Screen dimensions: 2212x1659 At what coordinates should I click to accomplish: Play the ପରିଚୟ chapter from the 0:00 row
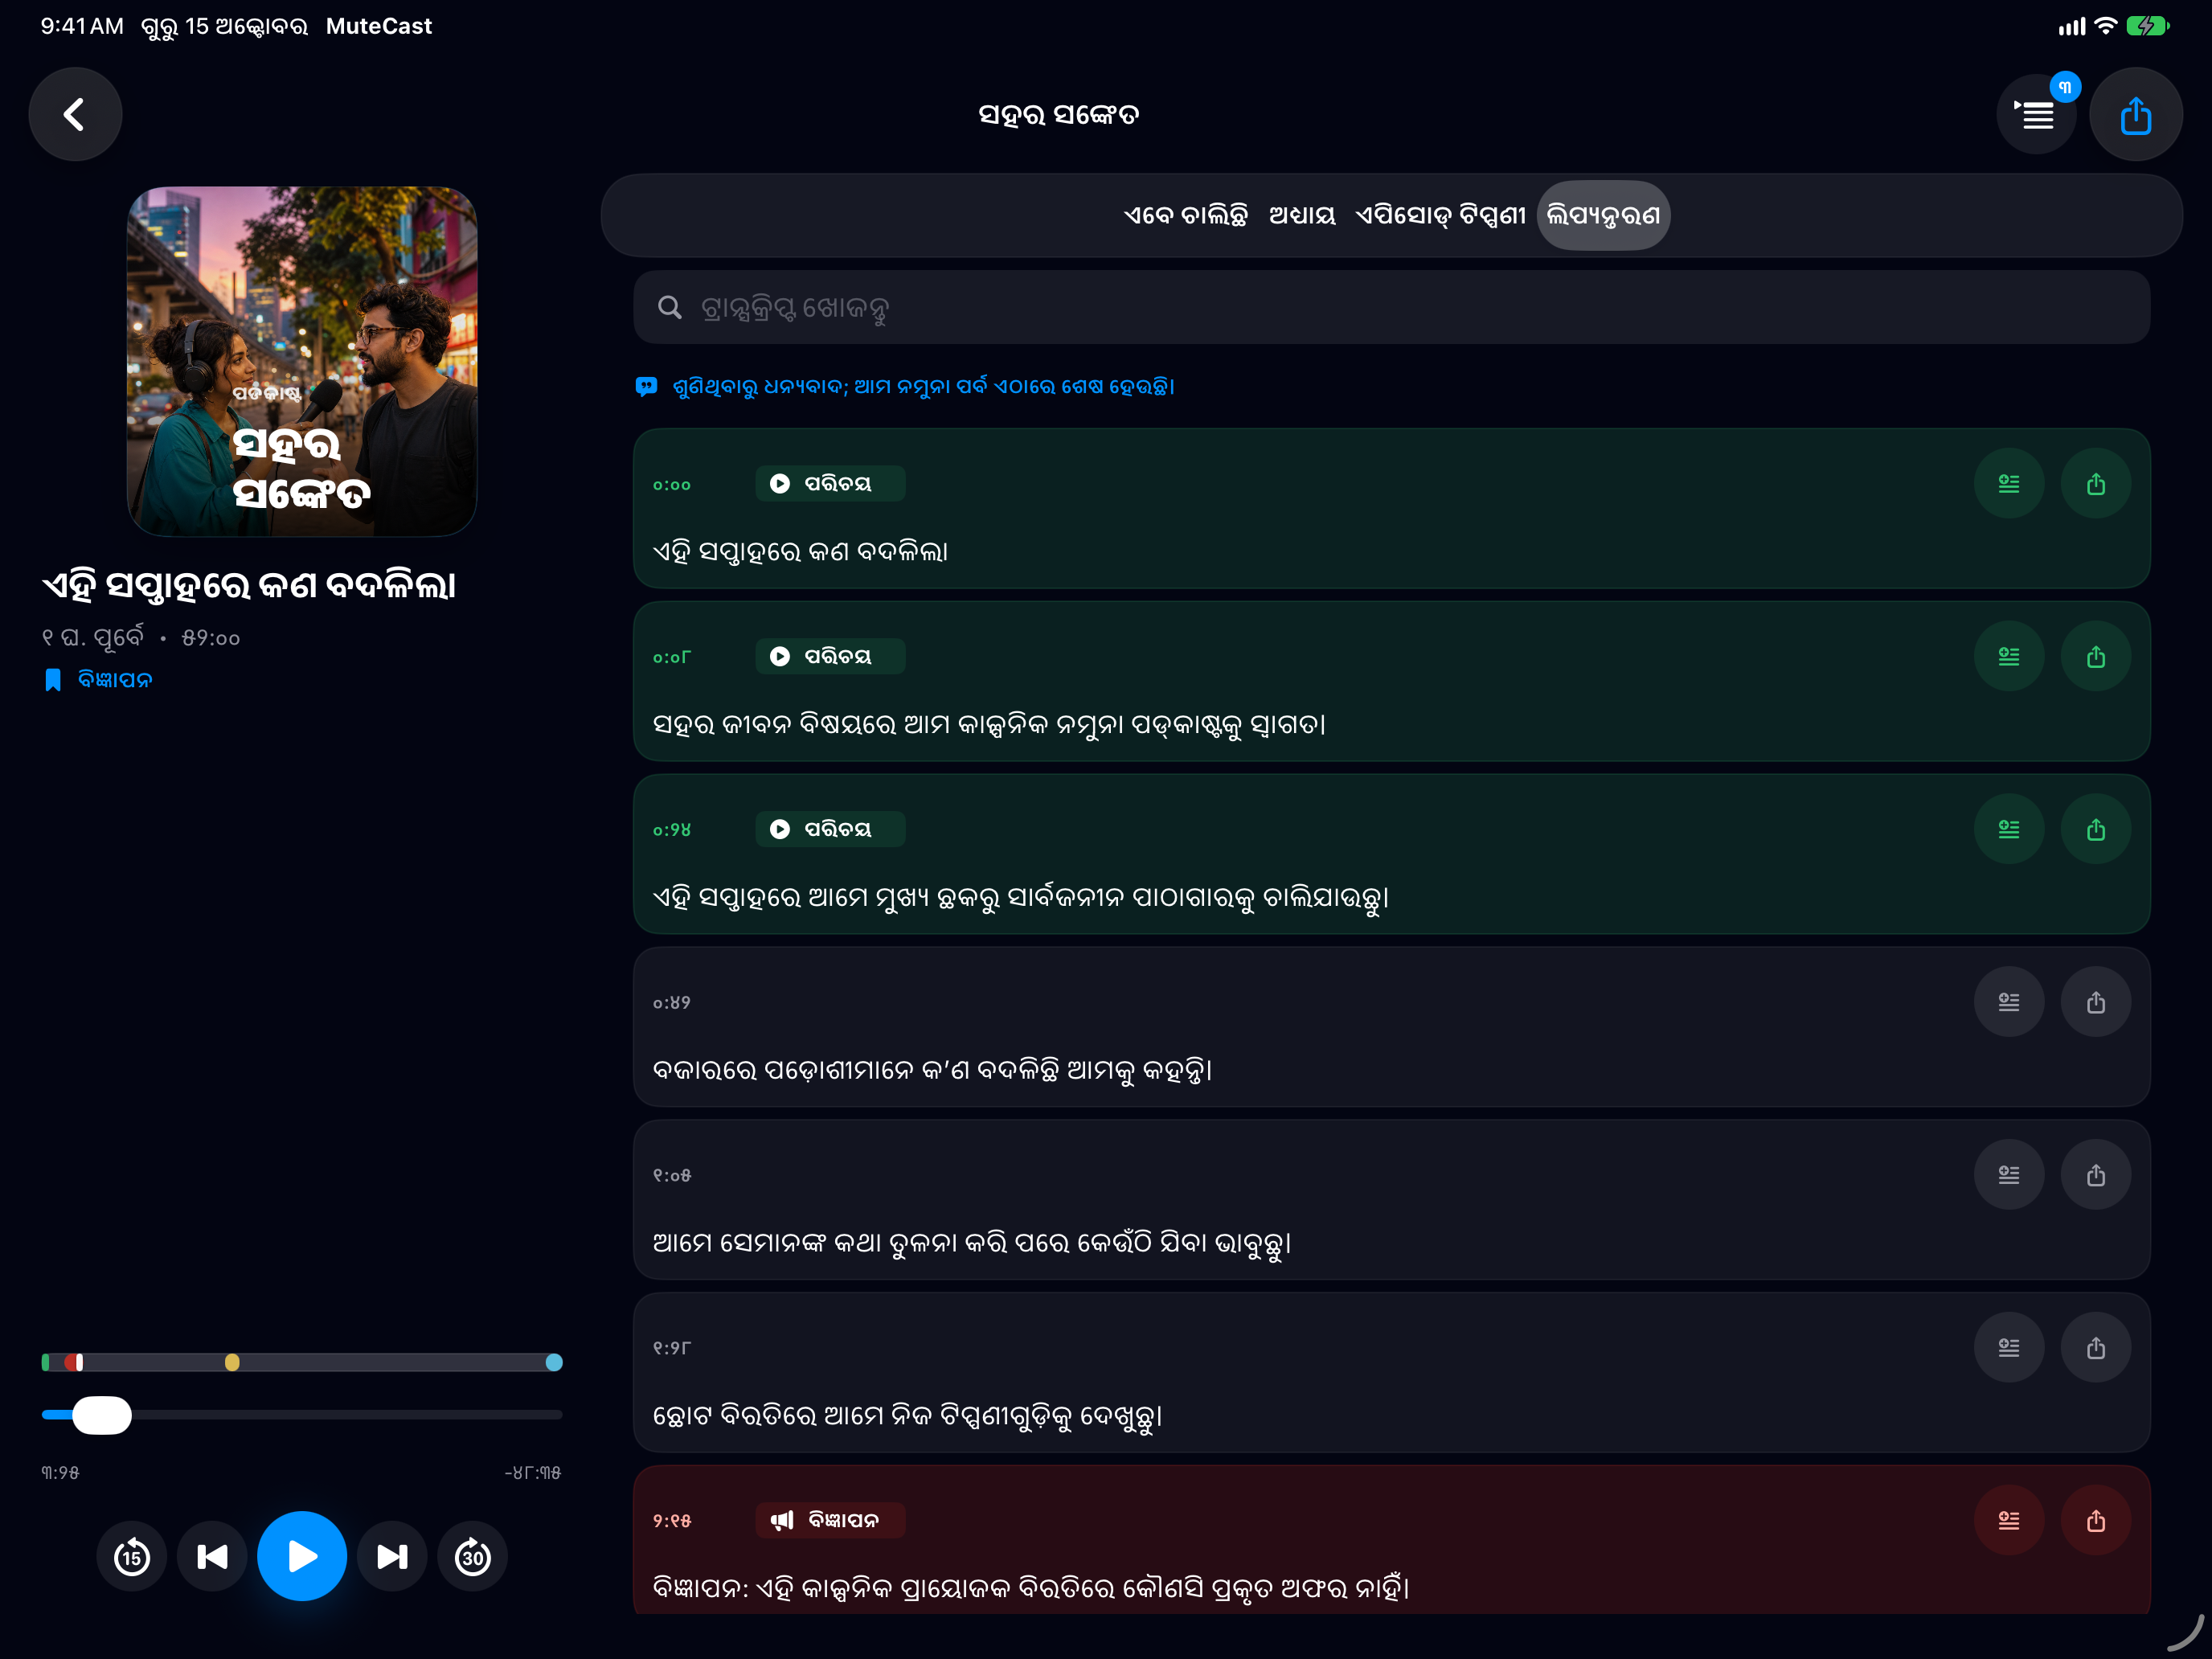(x=830, y=484)
